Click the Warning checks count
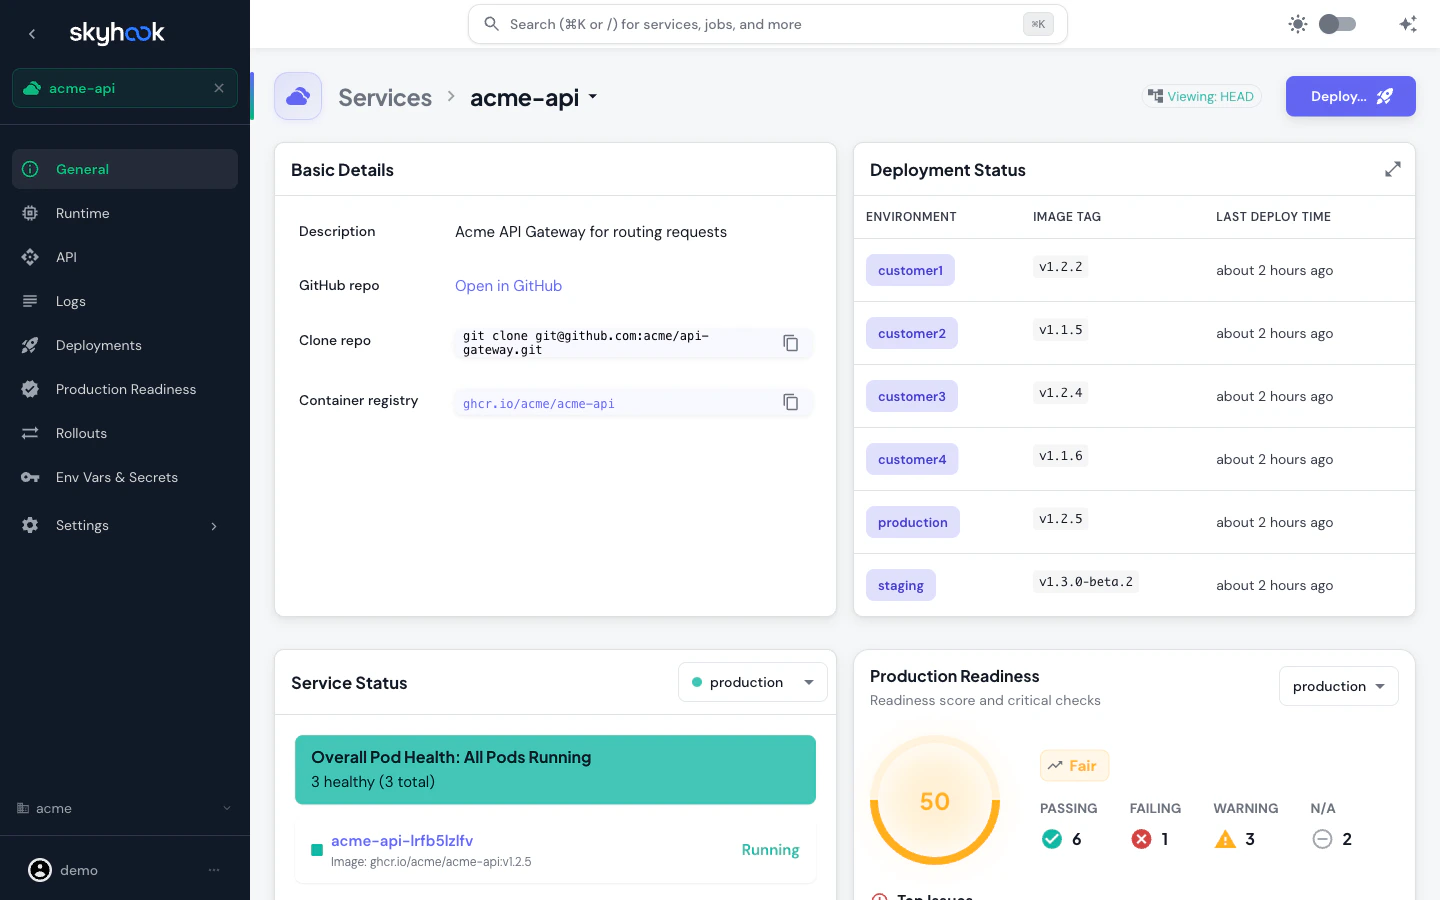This screenshot has height=900, width=1440. tap(1235, 839)
